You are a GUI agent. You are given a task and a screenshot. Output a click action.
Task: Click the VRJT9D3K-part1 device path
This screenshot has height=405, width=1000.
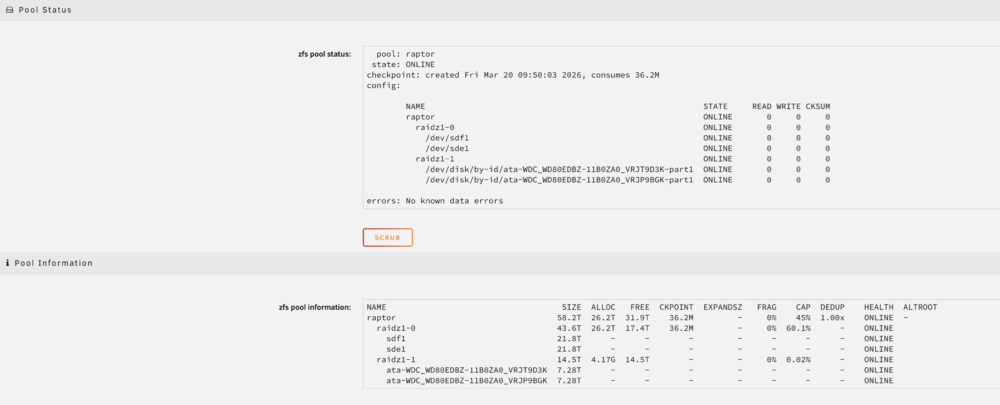560,170
